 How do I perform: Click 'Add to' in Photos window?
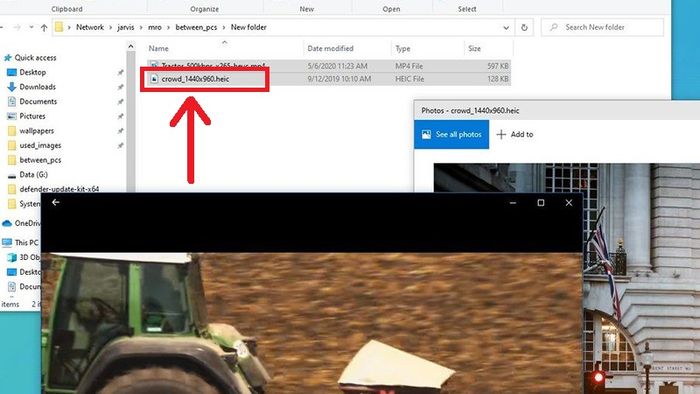coord(515,134)
